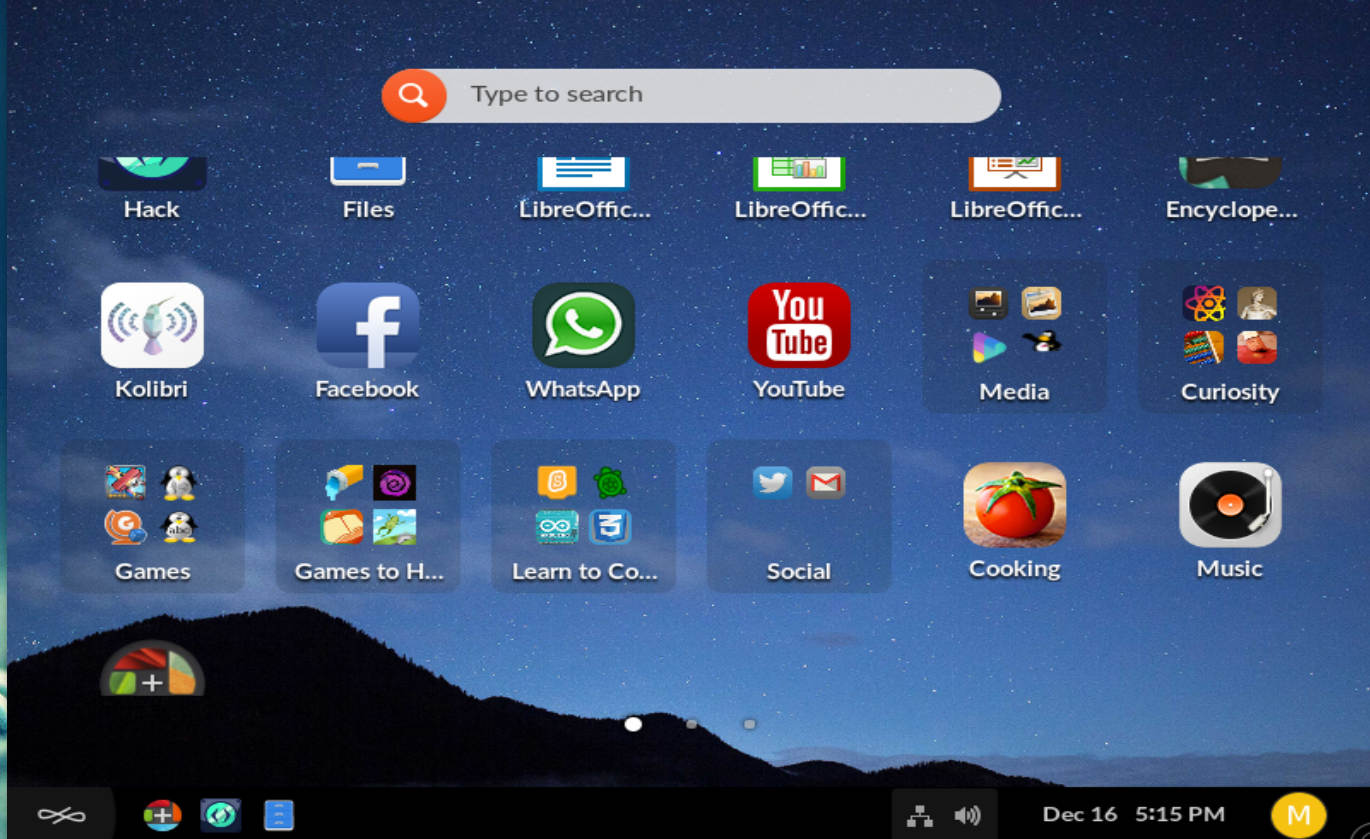Open the Files app
1370x839 pixels.
pos(368,172)
